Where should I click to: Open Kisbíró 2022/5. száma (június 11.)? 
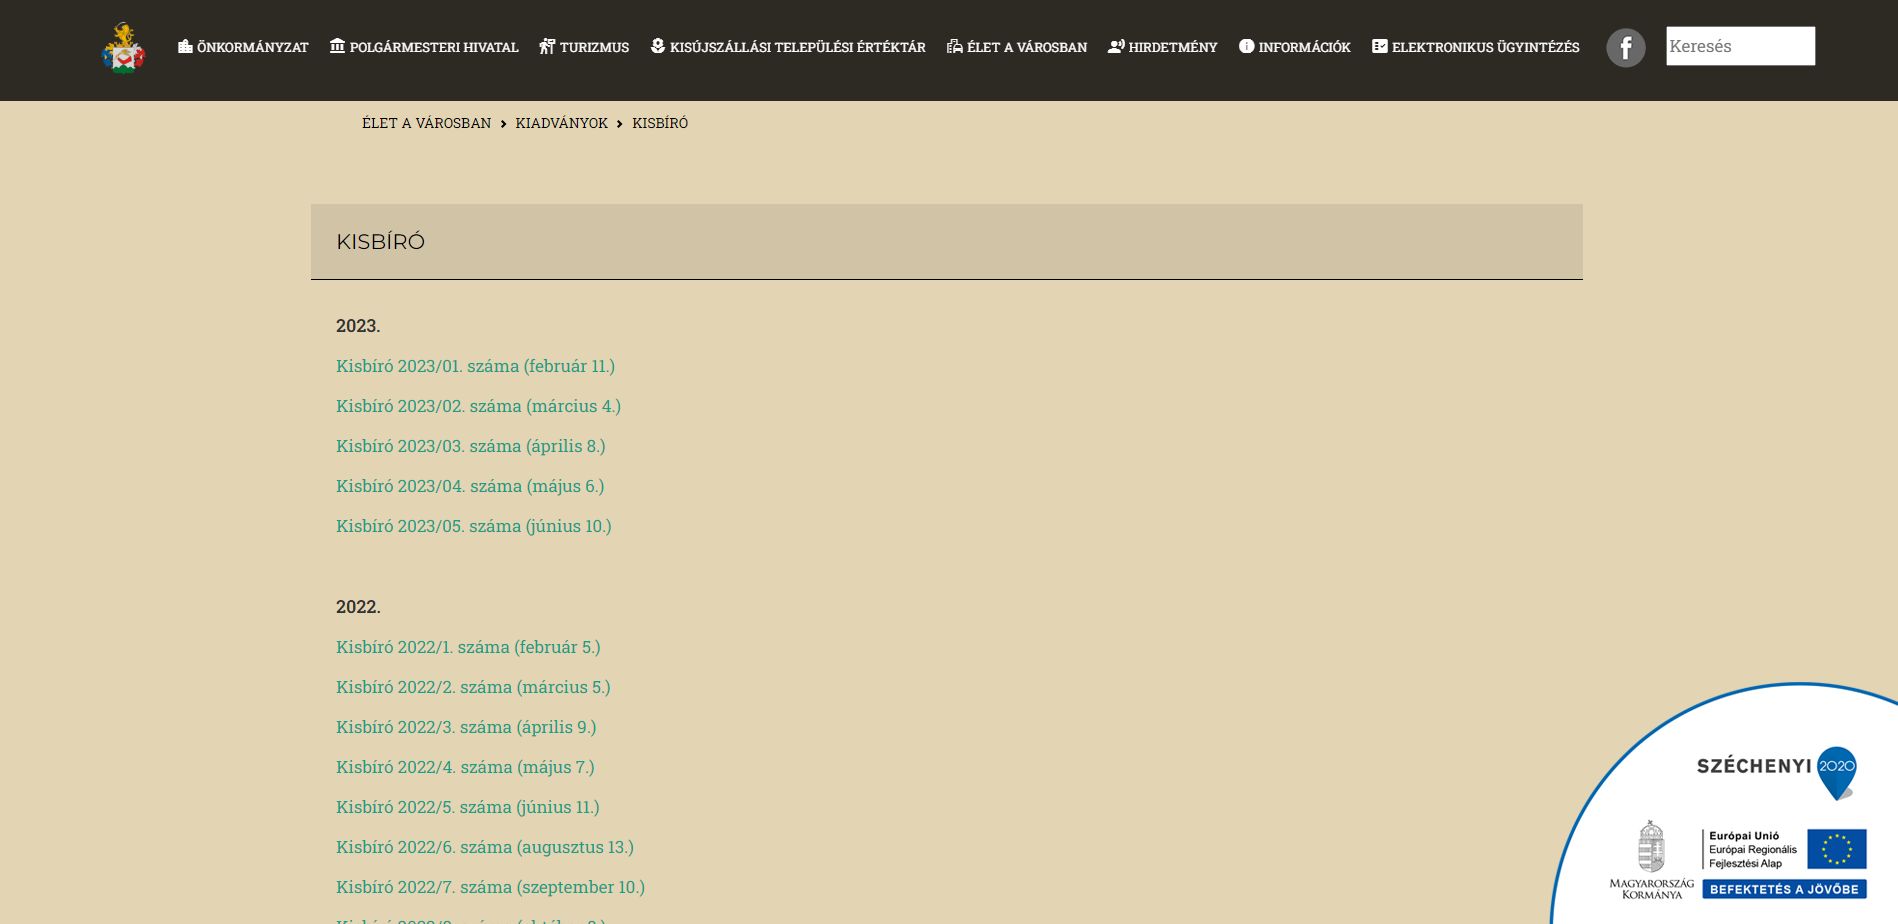click(x=468, y=807)
